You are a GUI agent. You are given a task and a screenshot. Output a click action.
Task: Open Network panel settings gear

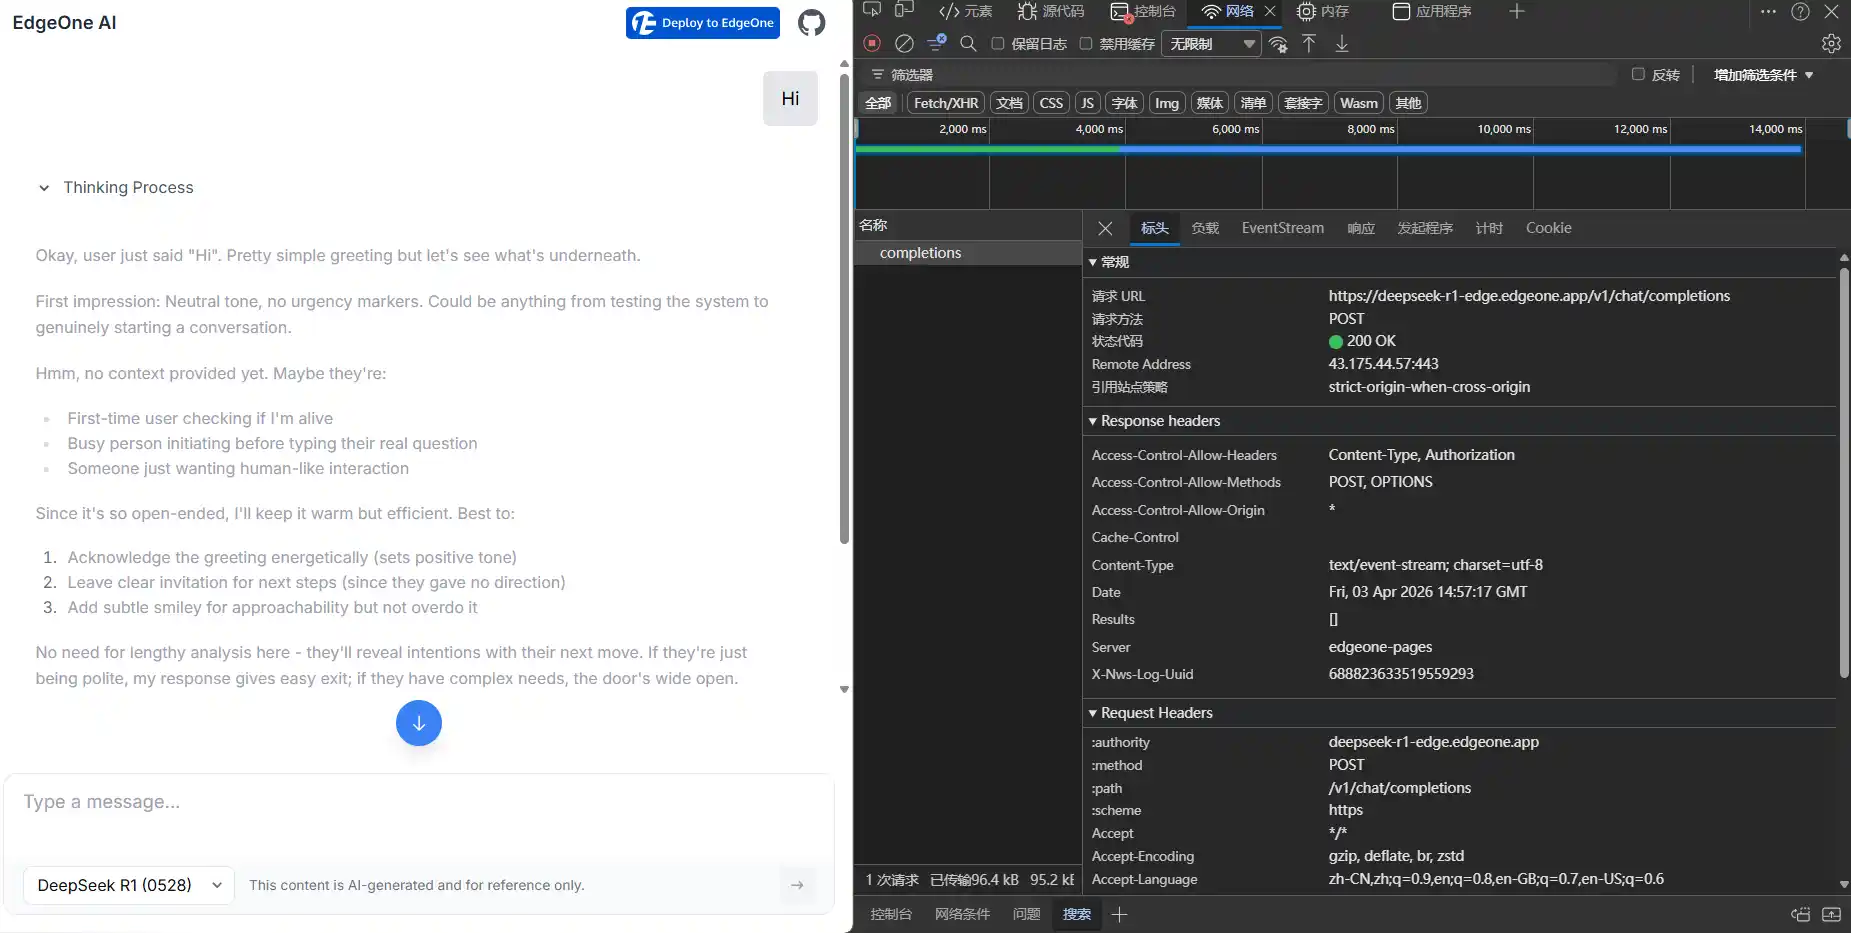pyautogui.click(x=1831, y=43)
